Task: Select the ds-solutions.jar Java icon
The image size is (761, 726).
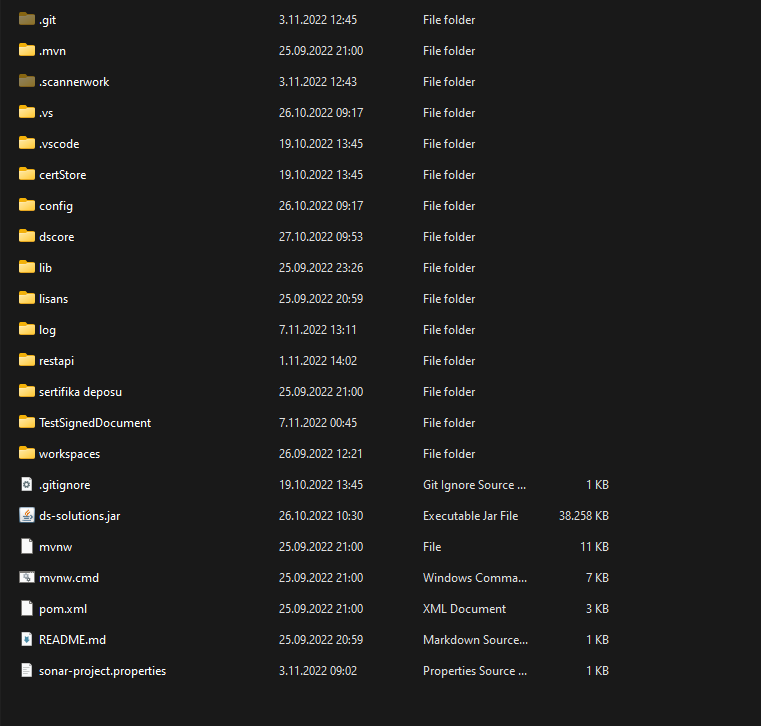Action: [x=27, y=515]
